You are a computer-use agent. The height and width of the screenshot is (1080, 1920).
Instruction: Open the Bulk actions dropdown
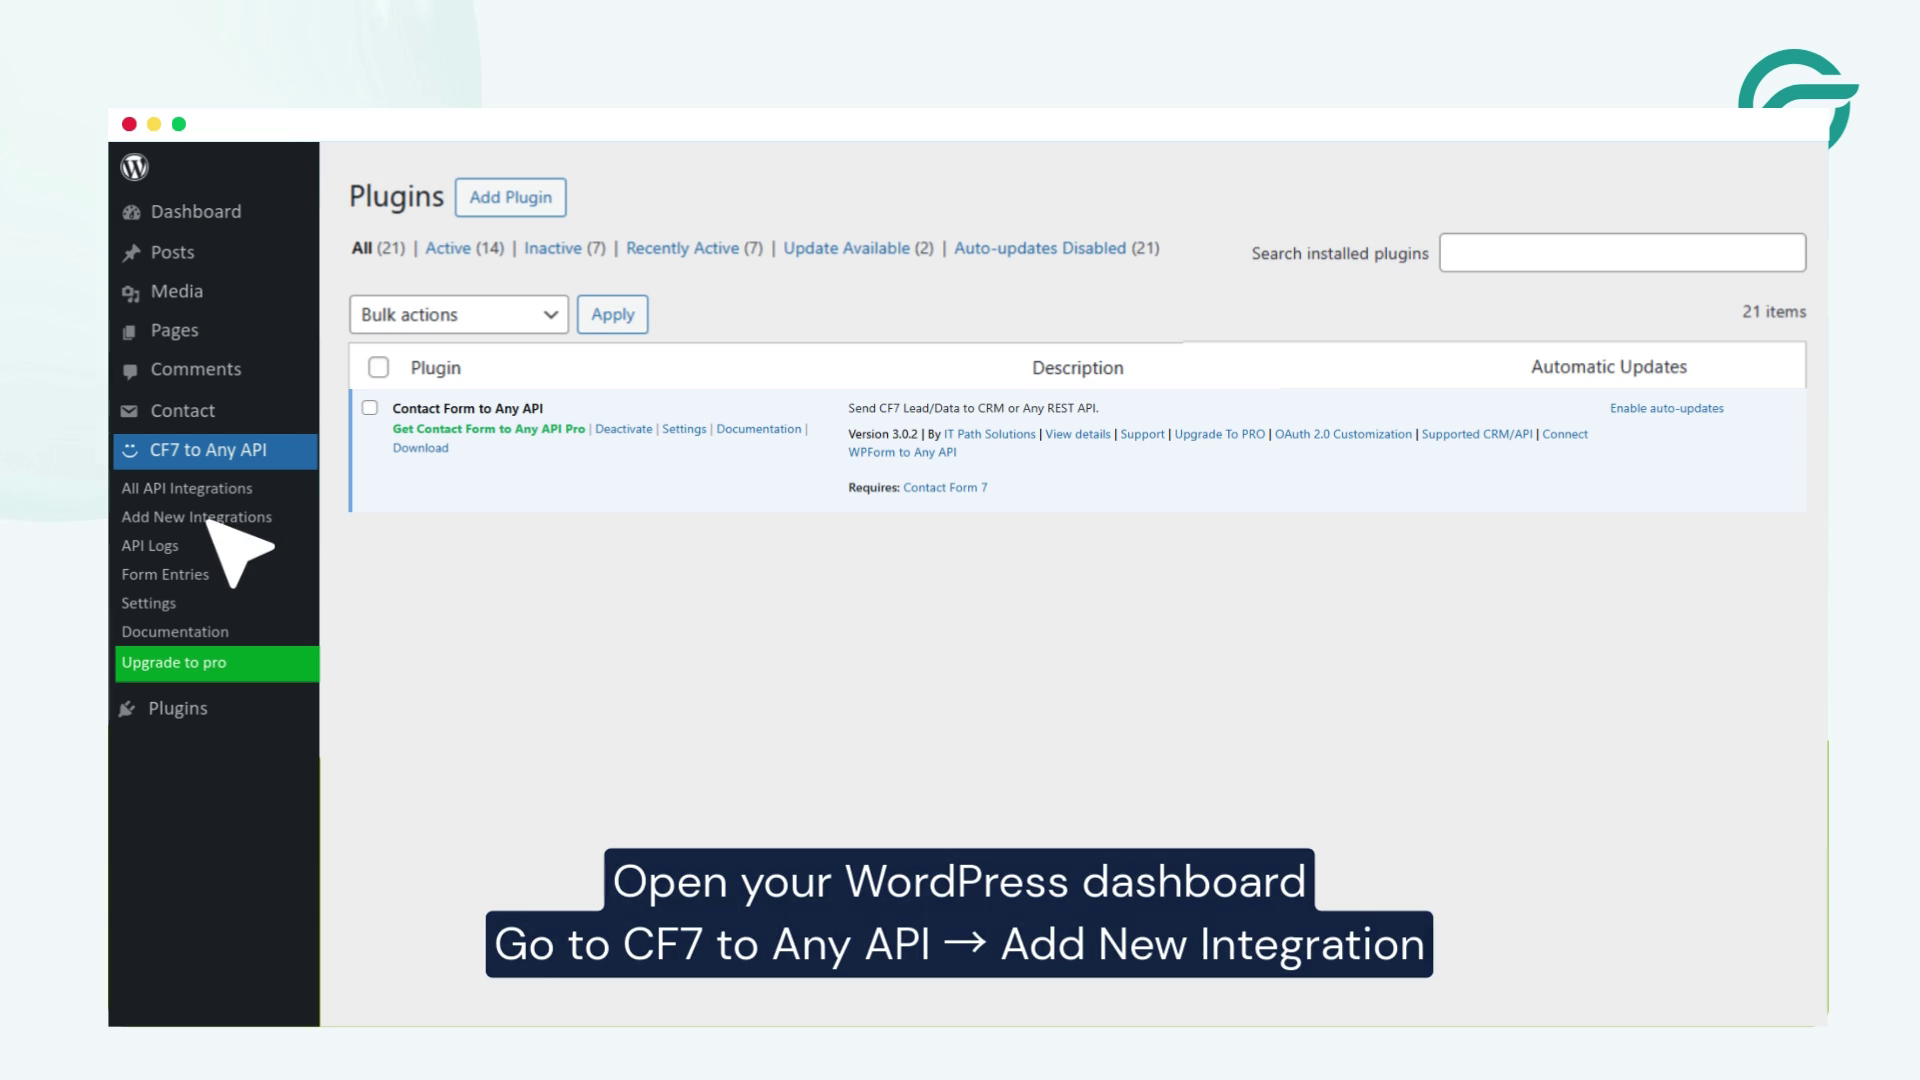coord(457,314)
